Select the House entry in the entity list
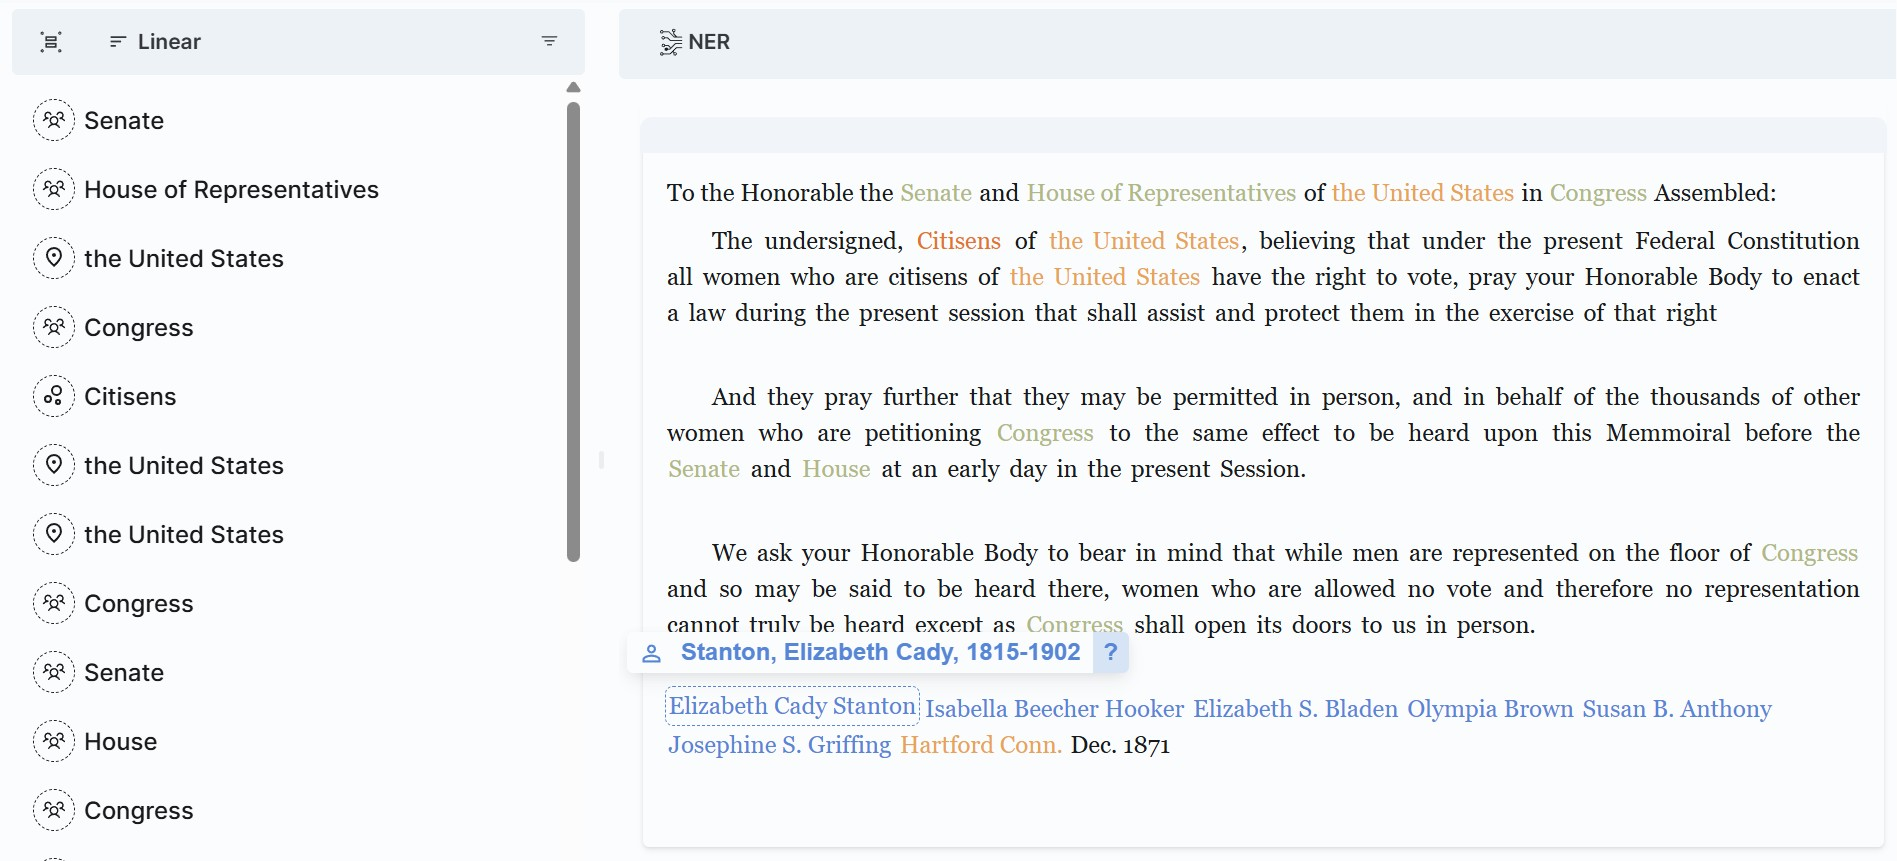Image resolution: width=1897 pixels, height=861 pixels. (121, 742)
